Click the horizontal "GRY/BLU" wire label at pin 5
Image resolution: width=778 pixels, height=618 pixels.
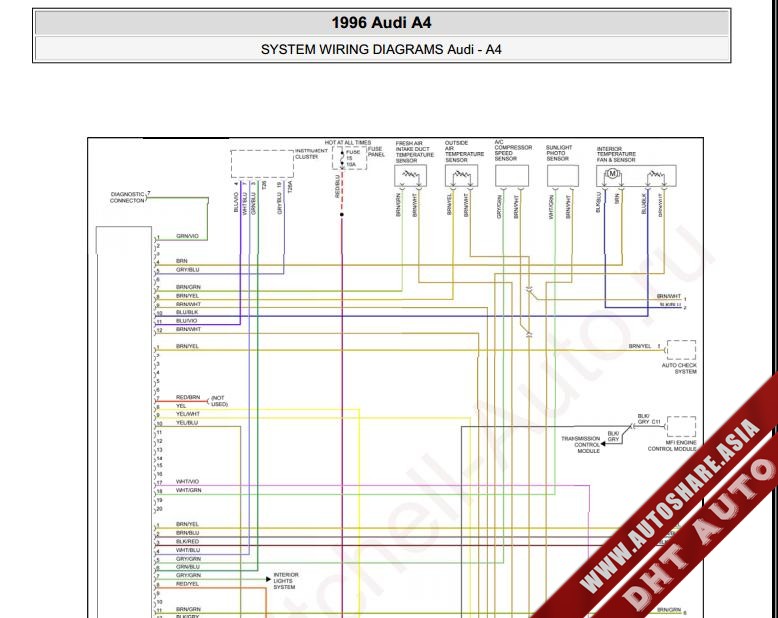tap(188, 270)
